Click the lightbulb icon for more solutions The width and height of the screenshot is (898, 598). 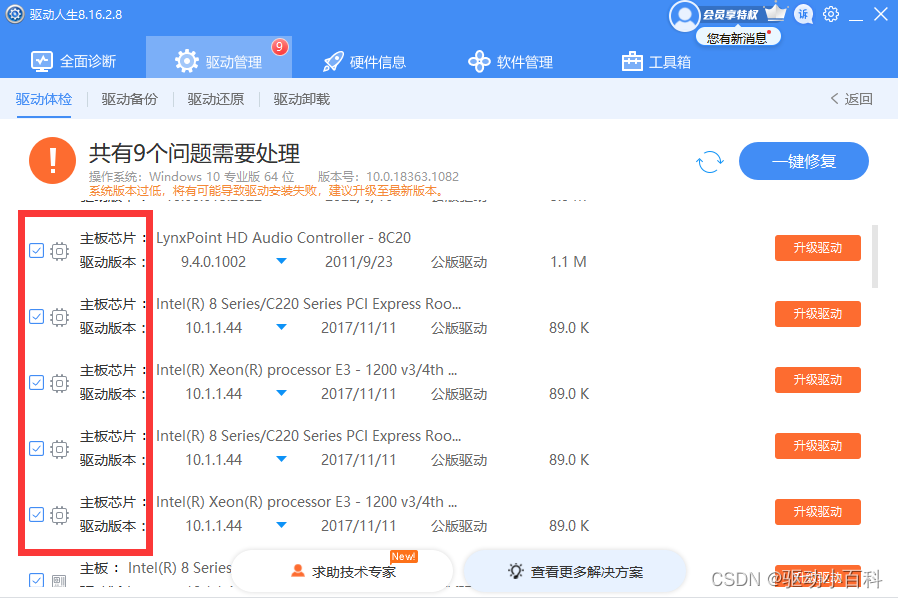pyautogui.click(x=515, y=571)
